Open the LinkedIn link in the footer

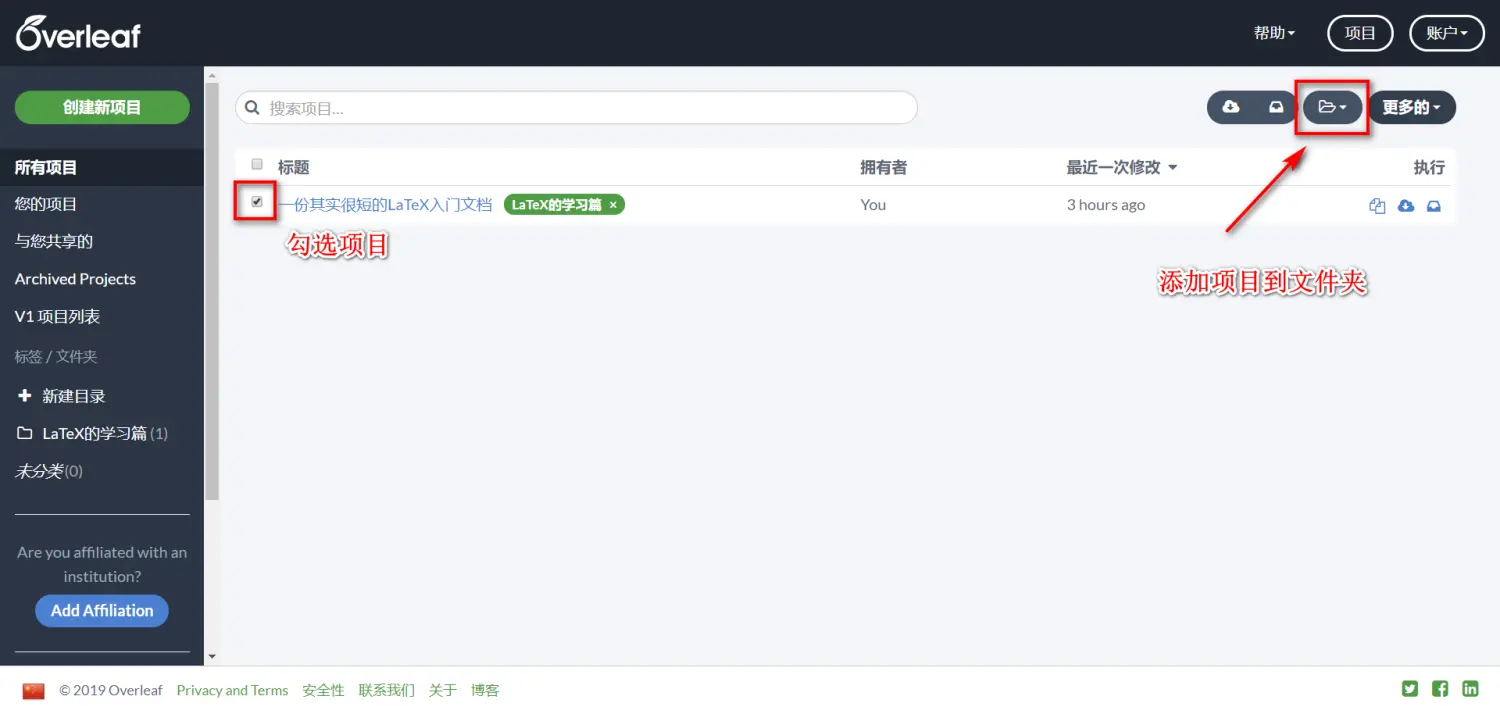[1470, 689]
